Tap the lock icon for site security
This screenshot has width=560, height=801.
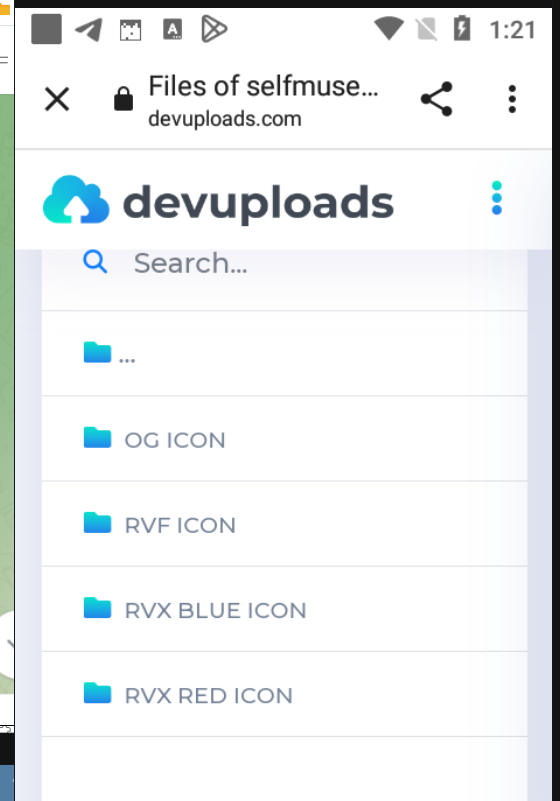click(x=123, y=99)
